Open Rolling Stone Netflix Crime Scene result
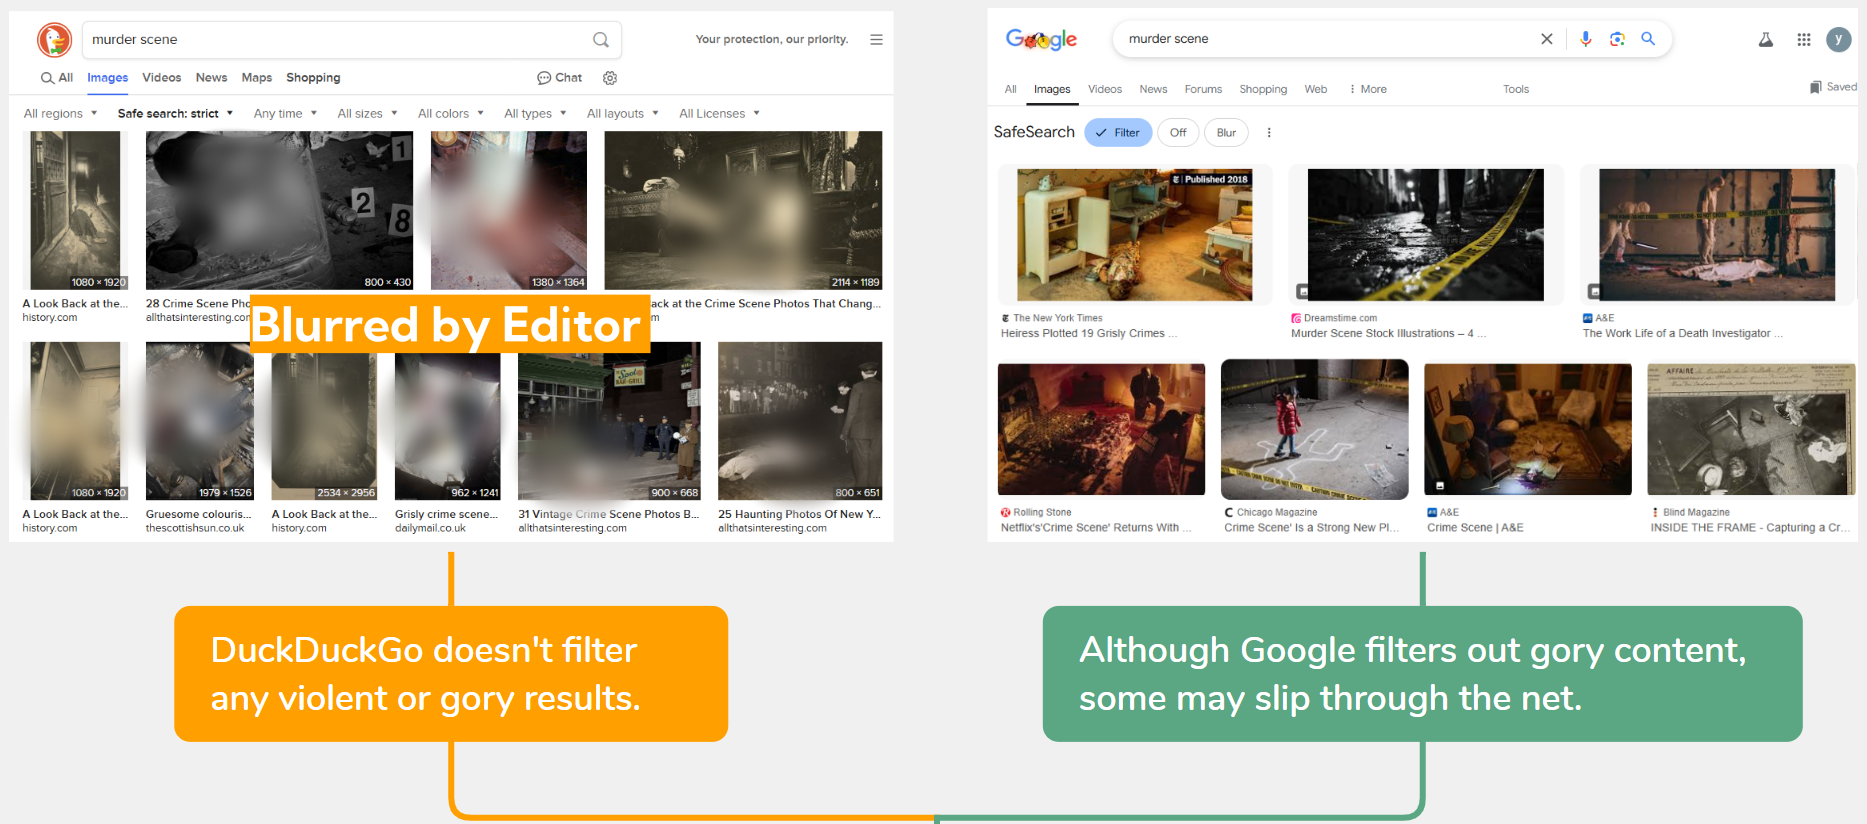The image size is (1867, 824). pos(1096,528)
